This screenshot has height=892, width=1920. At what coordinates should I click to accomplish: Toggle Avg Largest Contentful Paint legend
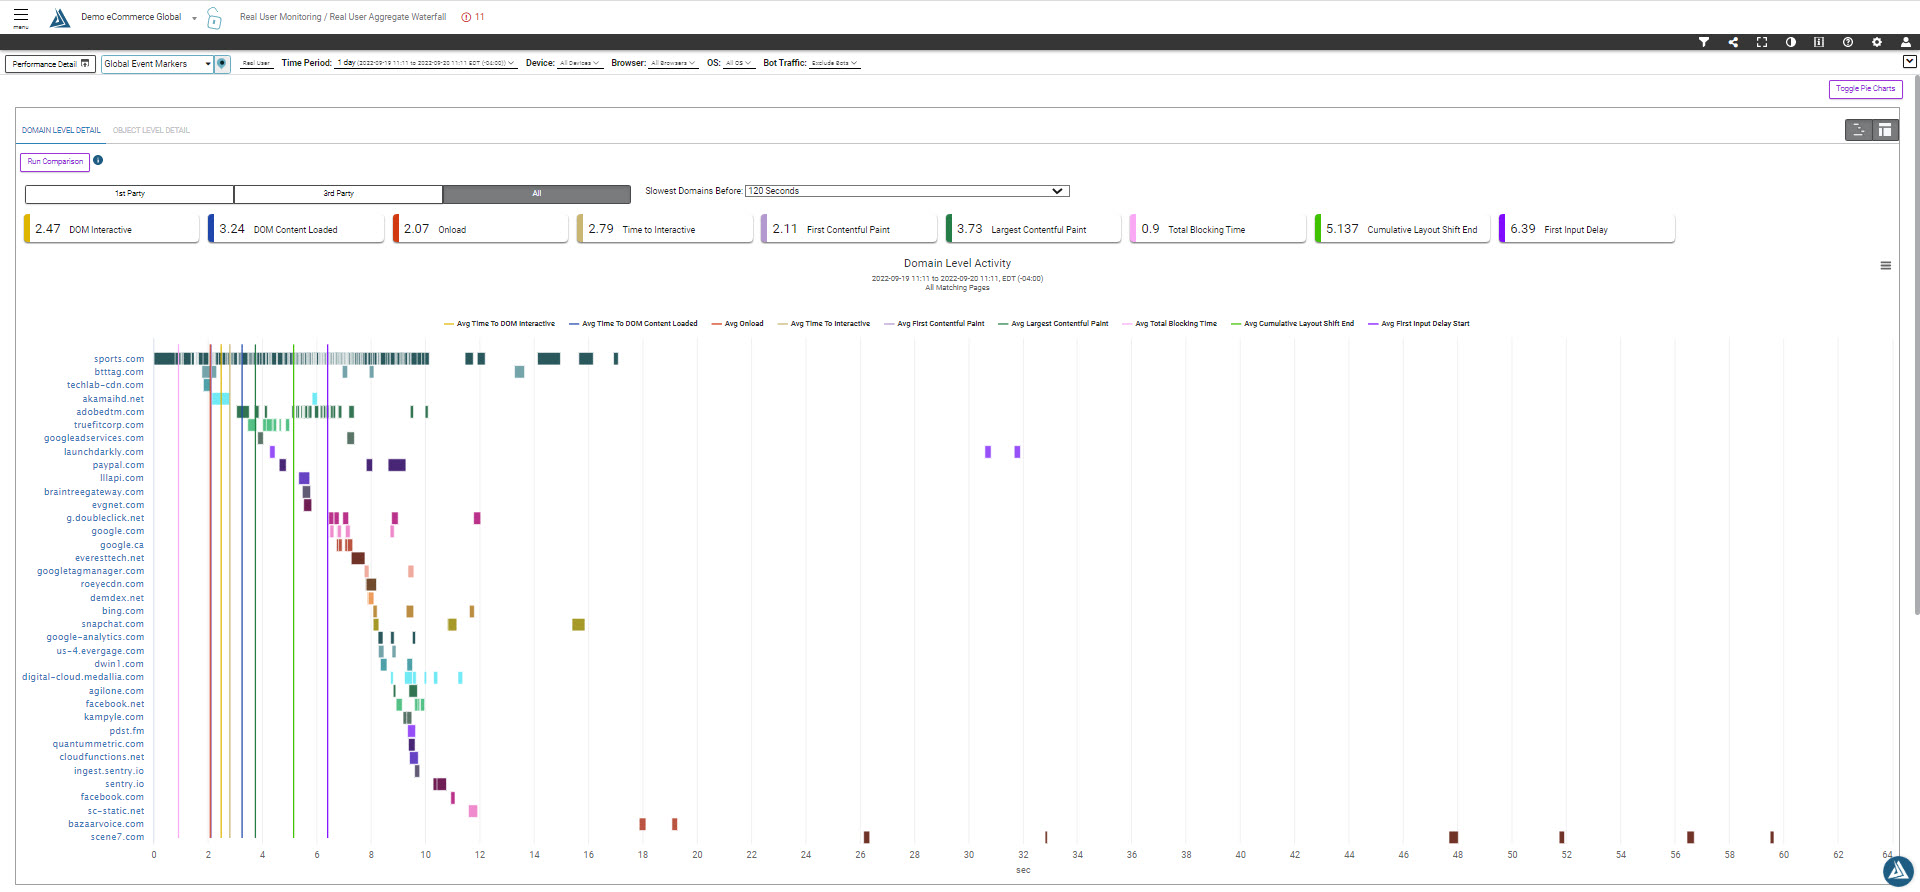point(1053,324)
